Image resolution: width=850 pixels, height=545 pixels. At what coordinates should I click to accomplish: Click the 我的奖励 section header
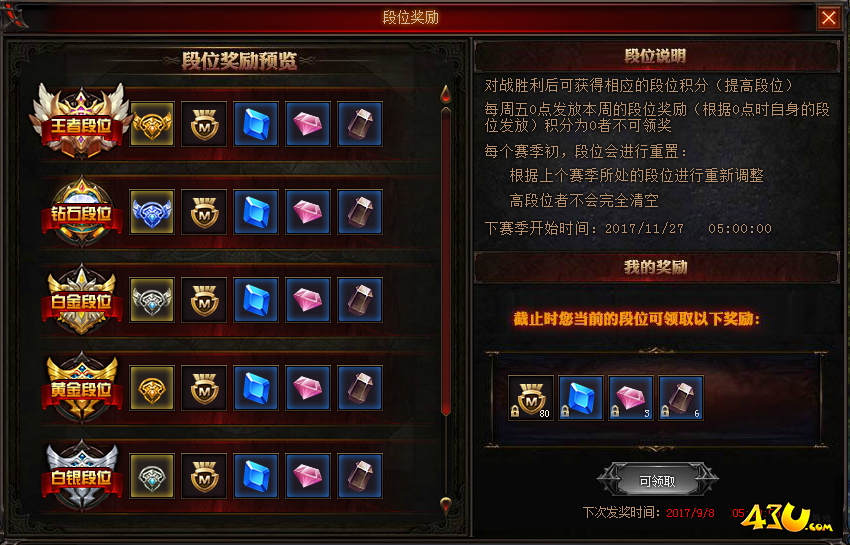coord(656,267)
